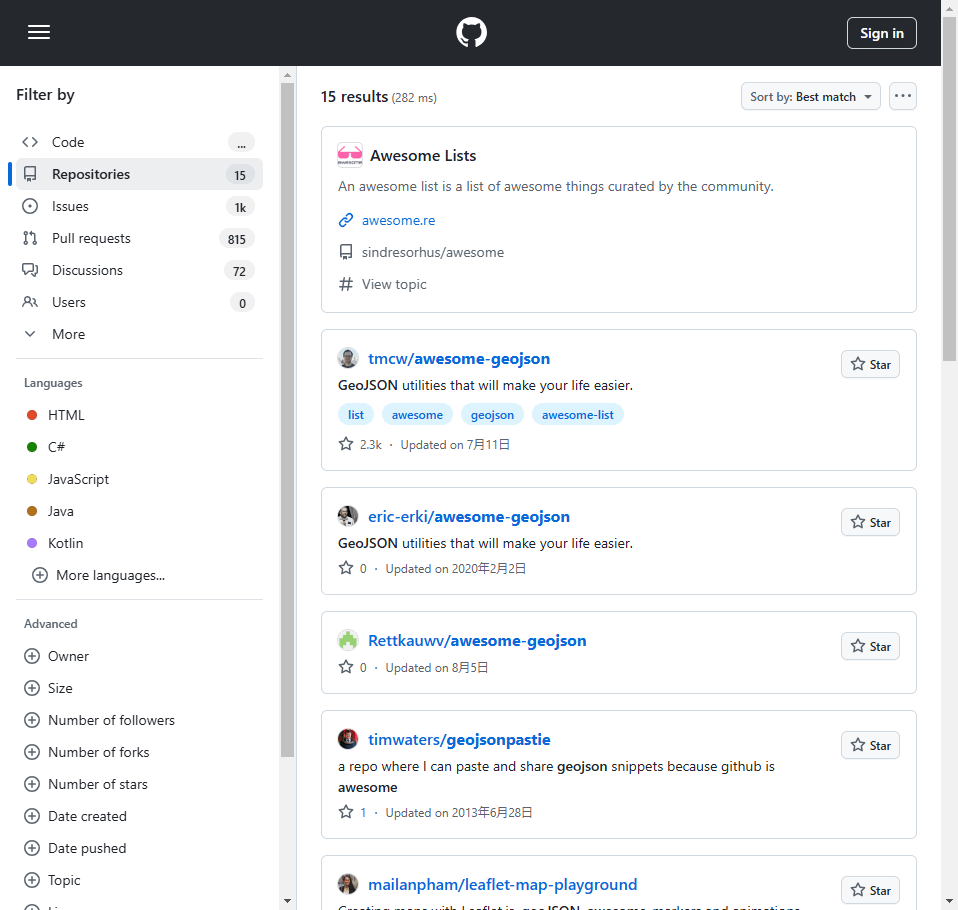The width and height of the screenshot is (958, 910).
Task: Open timwaters/geojsonpastie repository
Action: click(459, 740)
